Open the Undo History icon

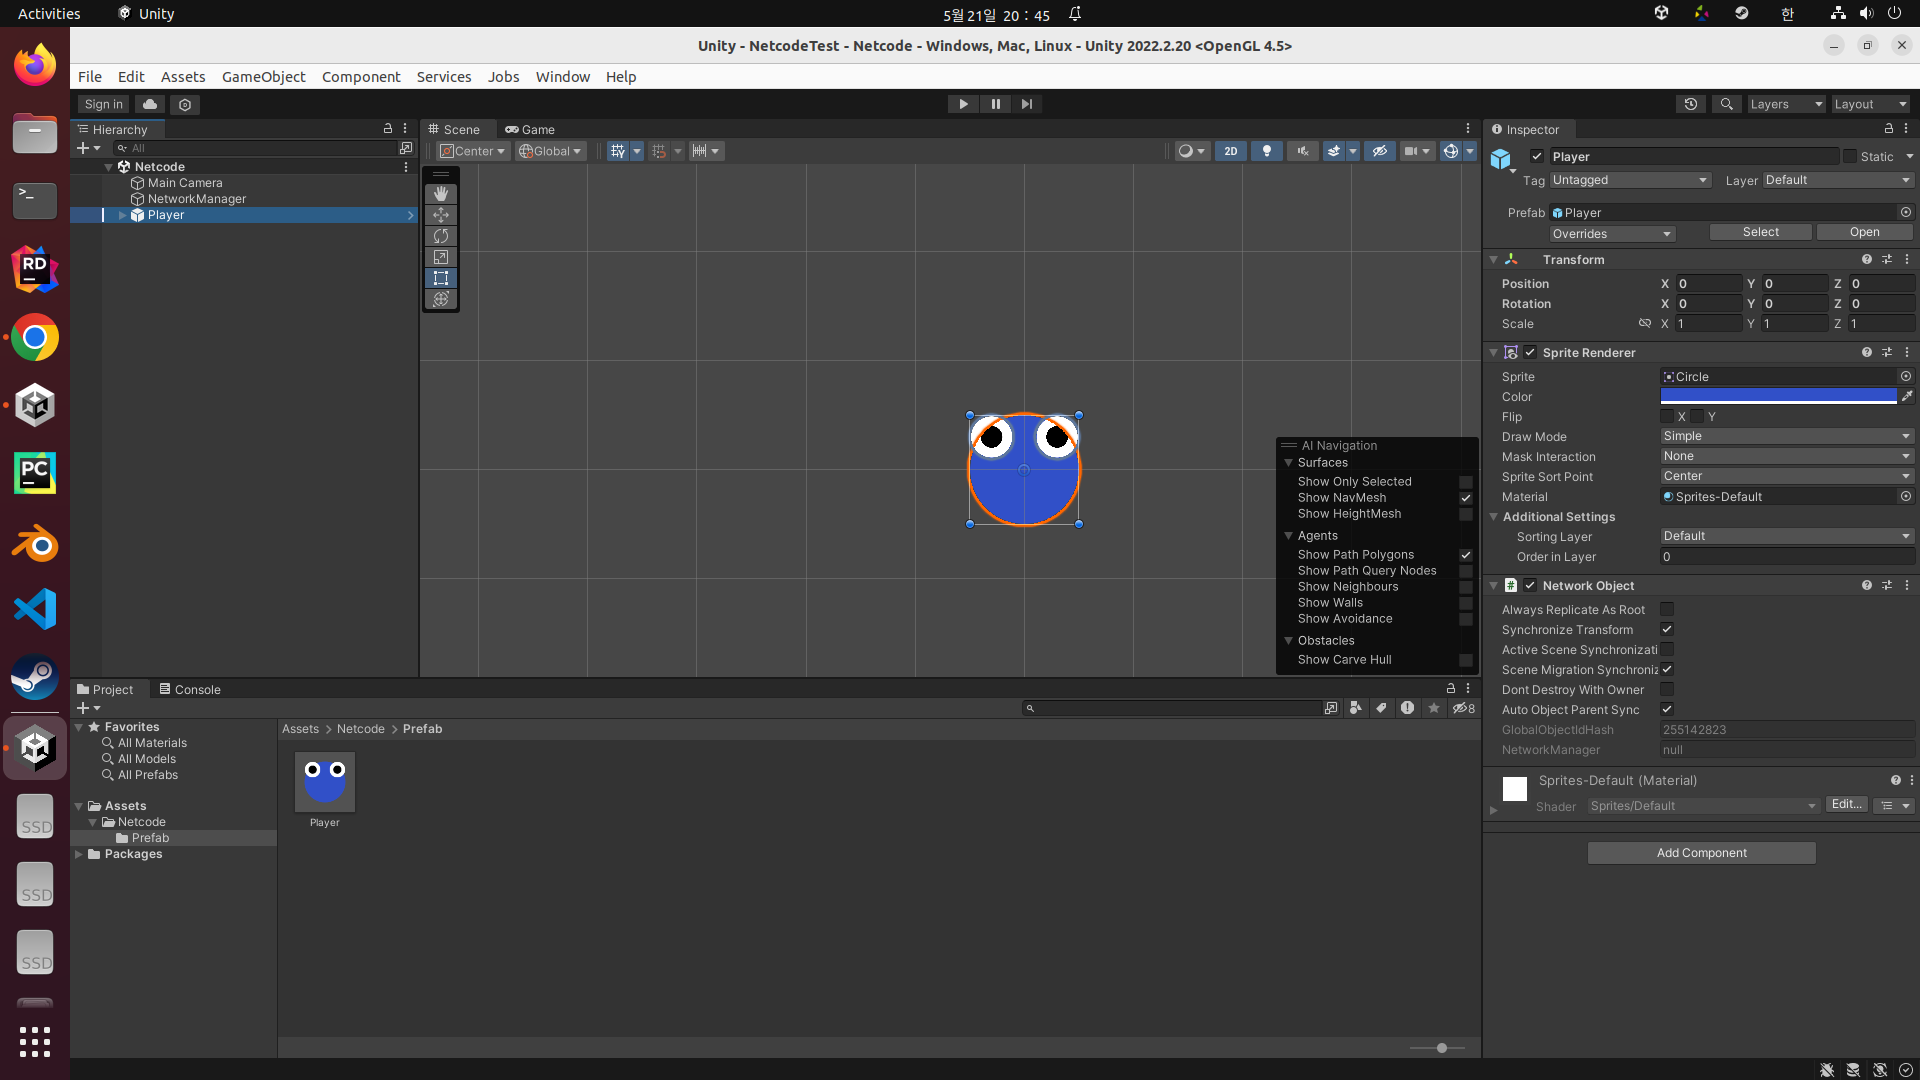pos(1691,104)
